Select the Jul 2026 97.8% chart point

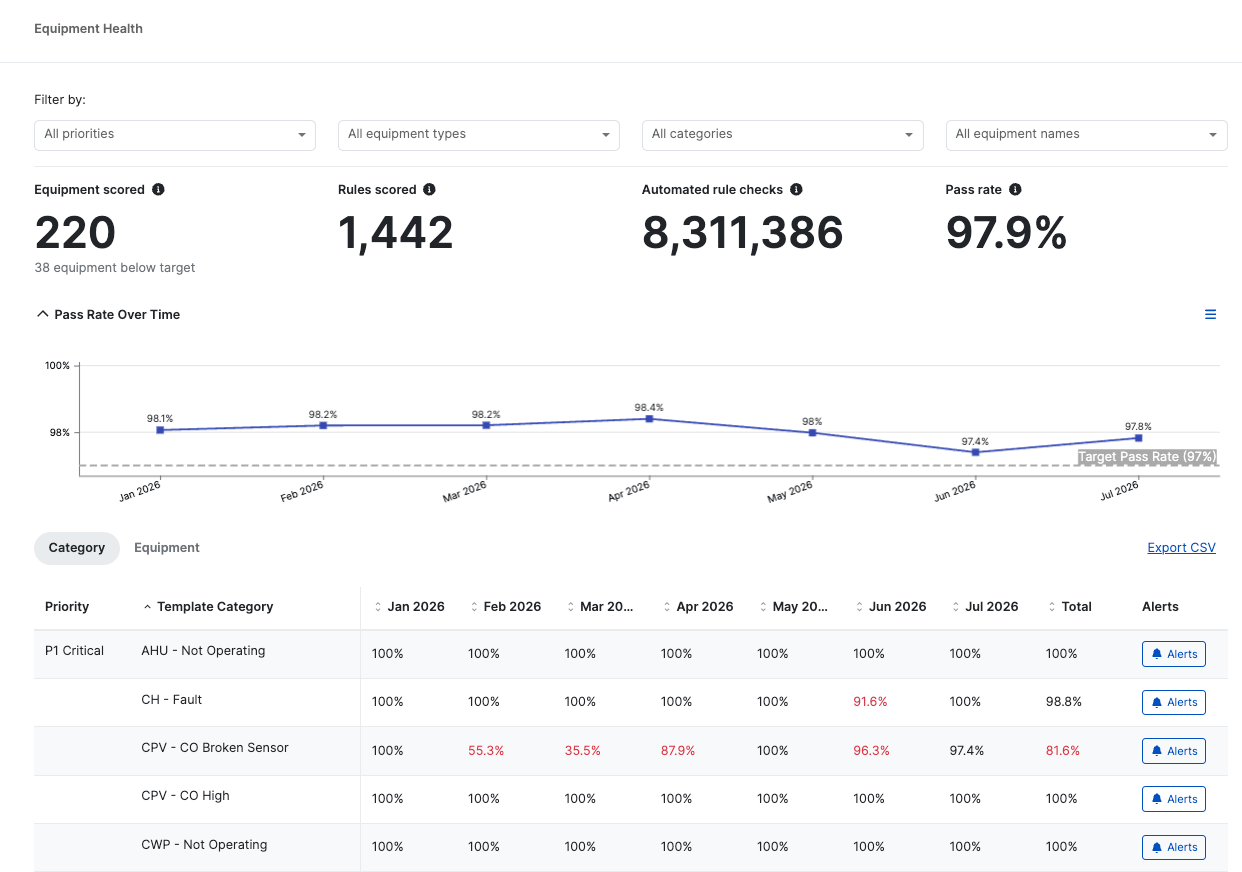point(1139,438)
